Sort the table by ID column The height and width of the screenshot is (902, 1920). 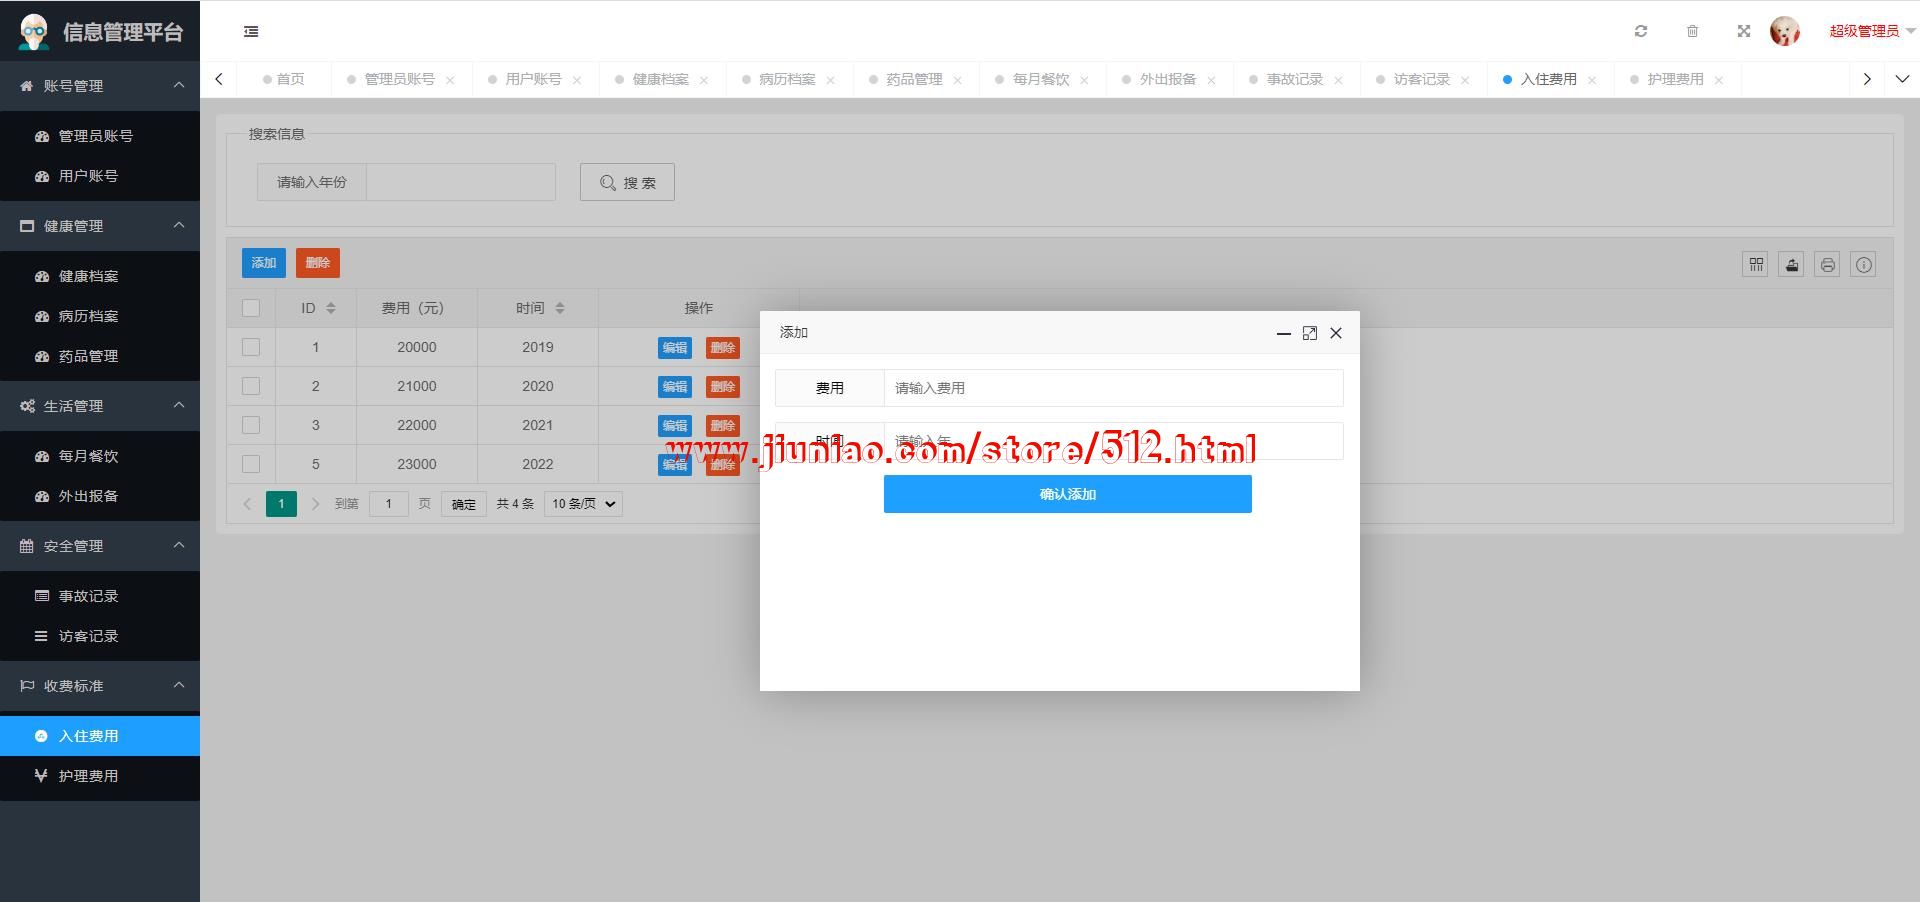(x=331, y=308)
